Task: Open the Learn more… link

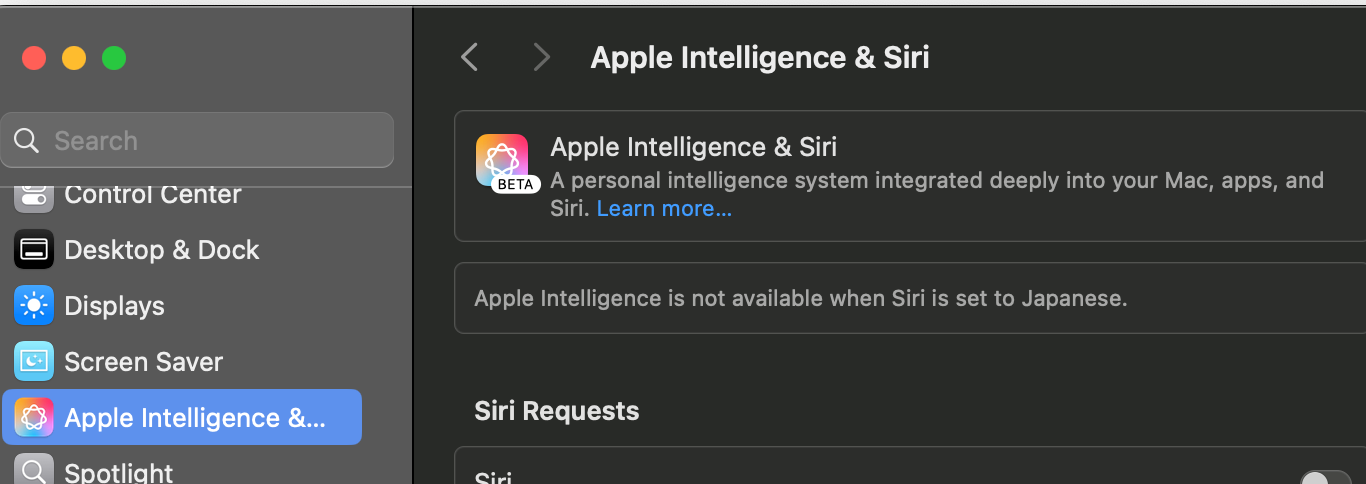Action: pyautogui.click(x=664, y=209)
